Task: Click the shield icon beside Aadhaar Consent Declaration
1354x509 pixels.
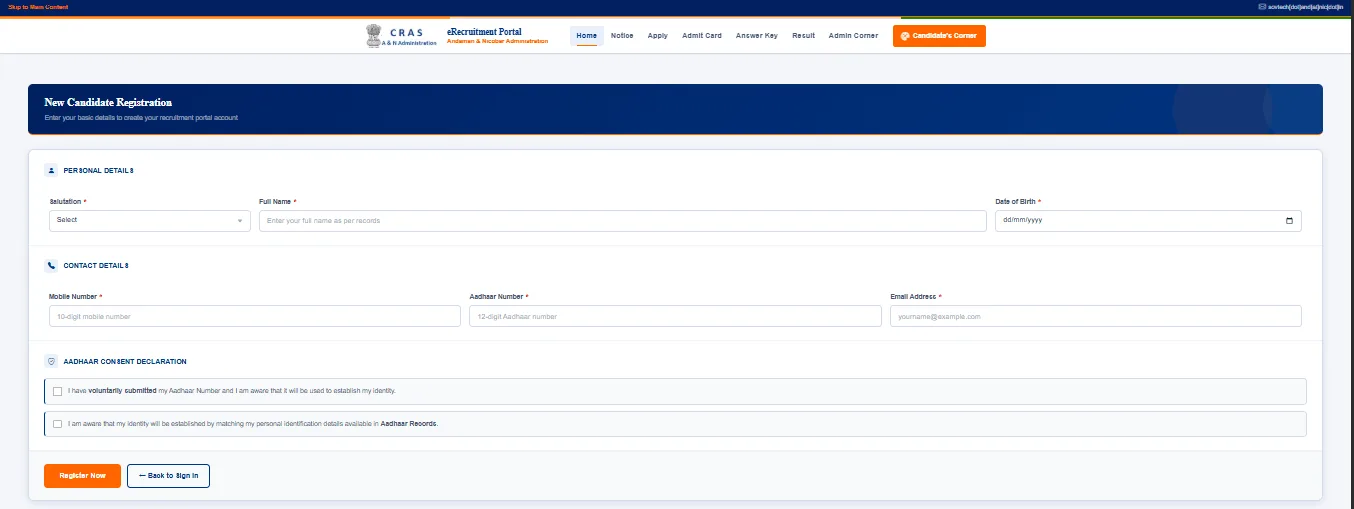Action: coord(51,361)
